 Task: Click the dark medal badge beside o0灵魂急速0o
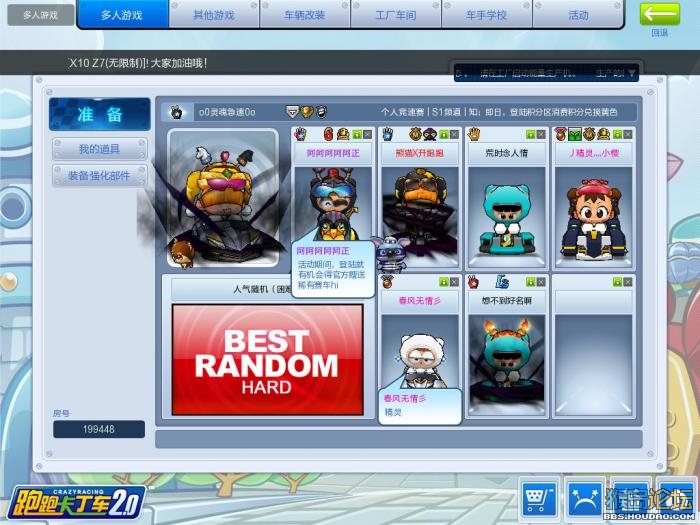[321, 112]
